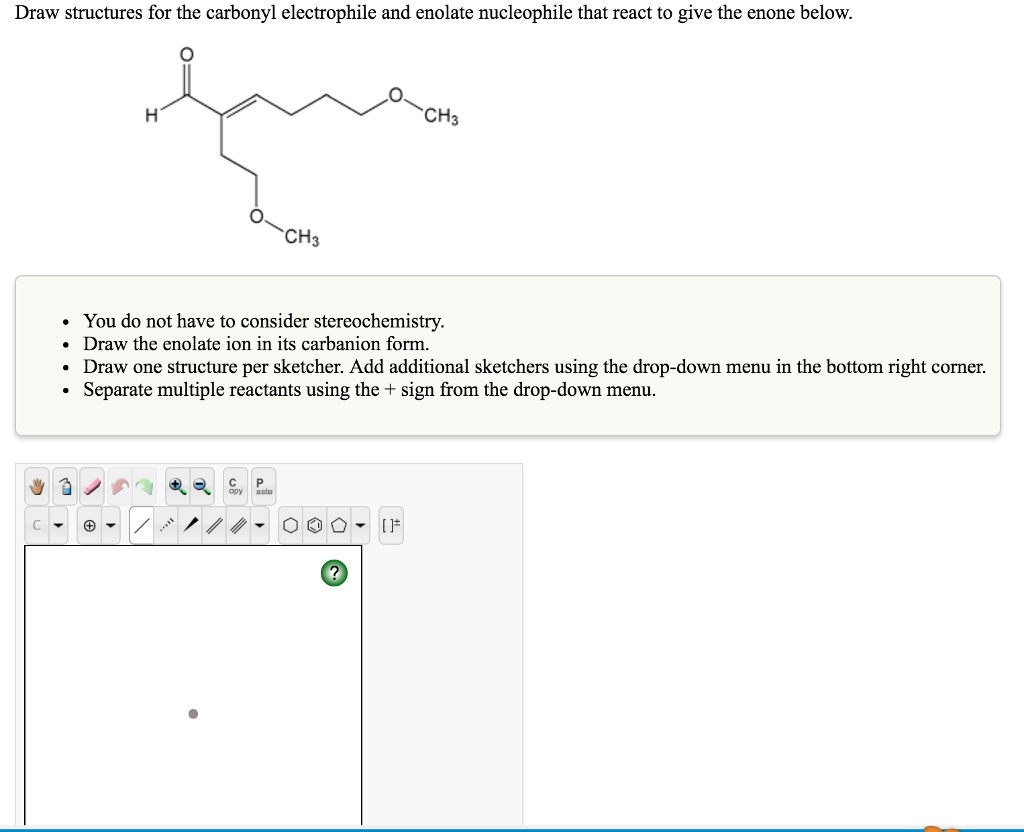Viewport: 1024px width, 832px height.
Task: Select the bracket charge tool
Action: (x=391, y=524)
